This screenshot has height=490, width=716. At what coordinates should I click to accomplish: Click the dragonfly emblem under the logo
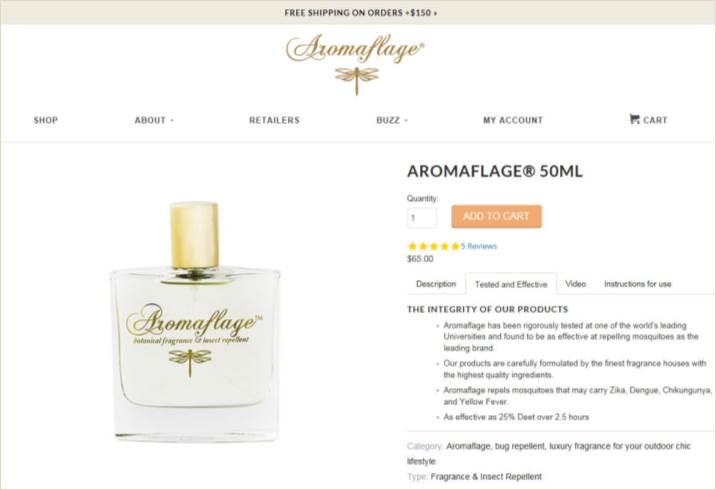[x=357, y=80]
